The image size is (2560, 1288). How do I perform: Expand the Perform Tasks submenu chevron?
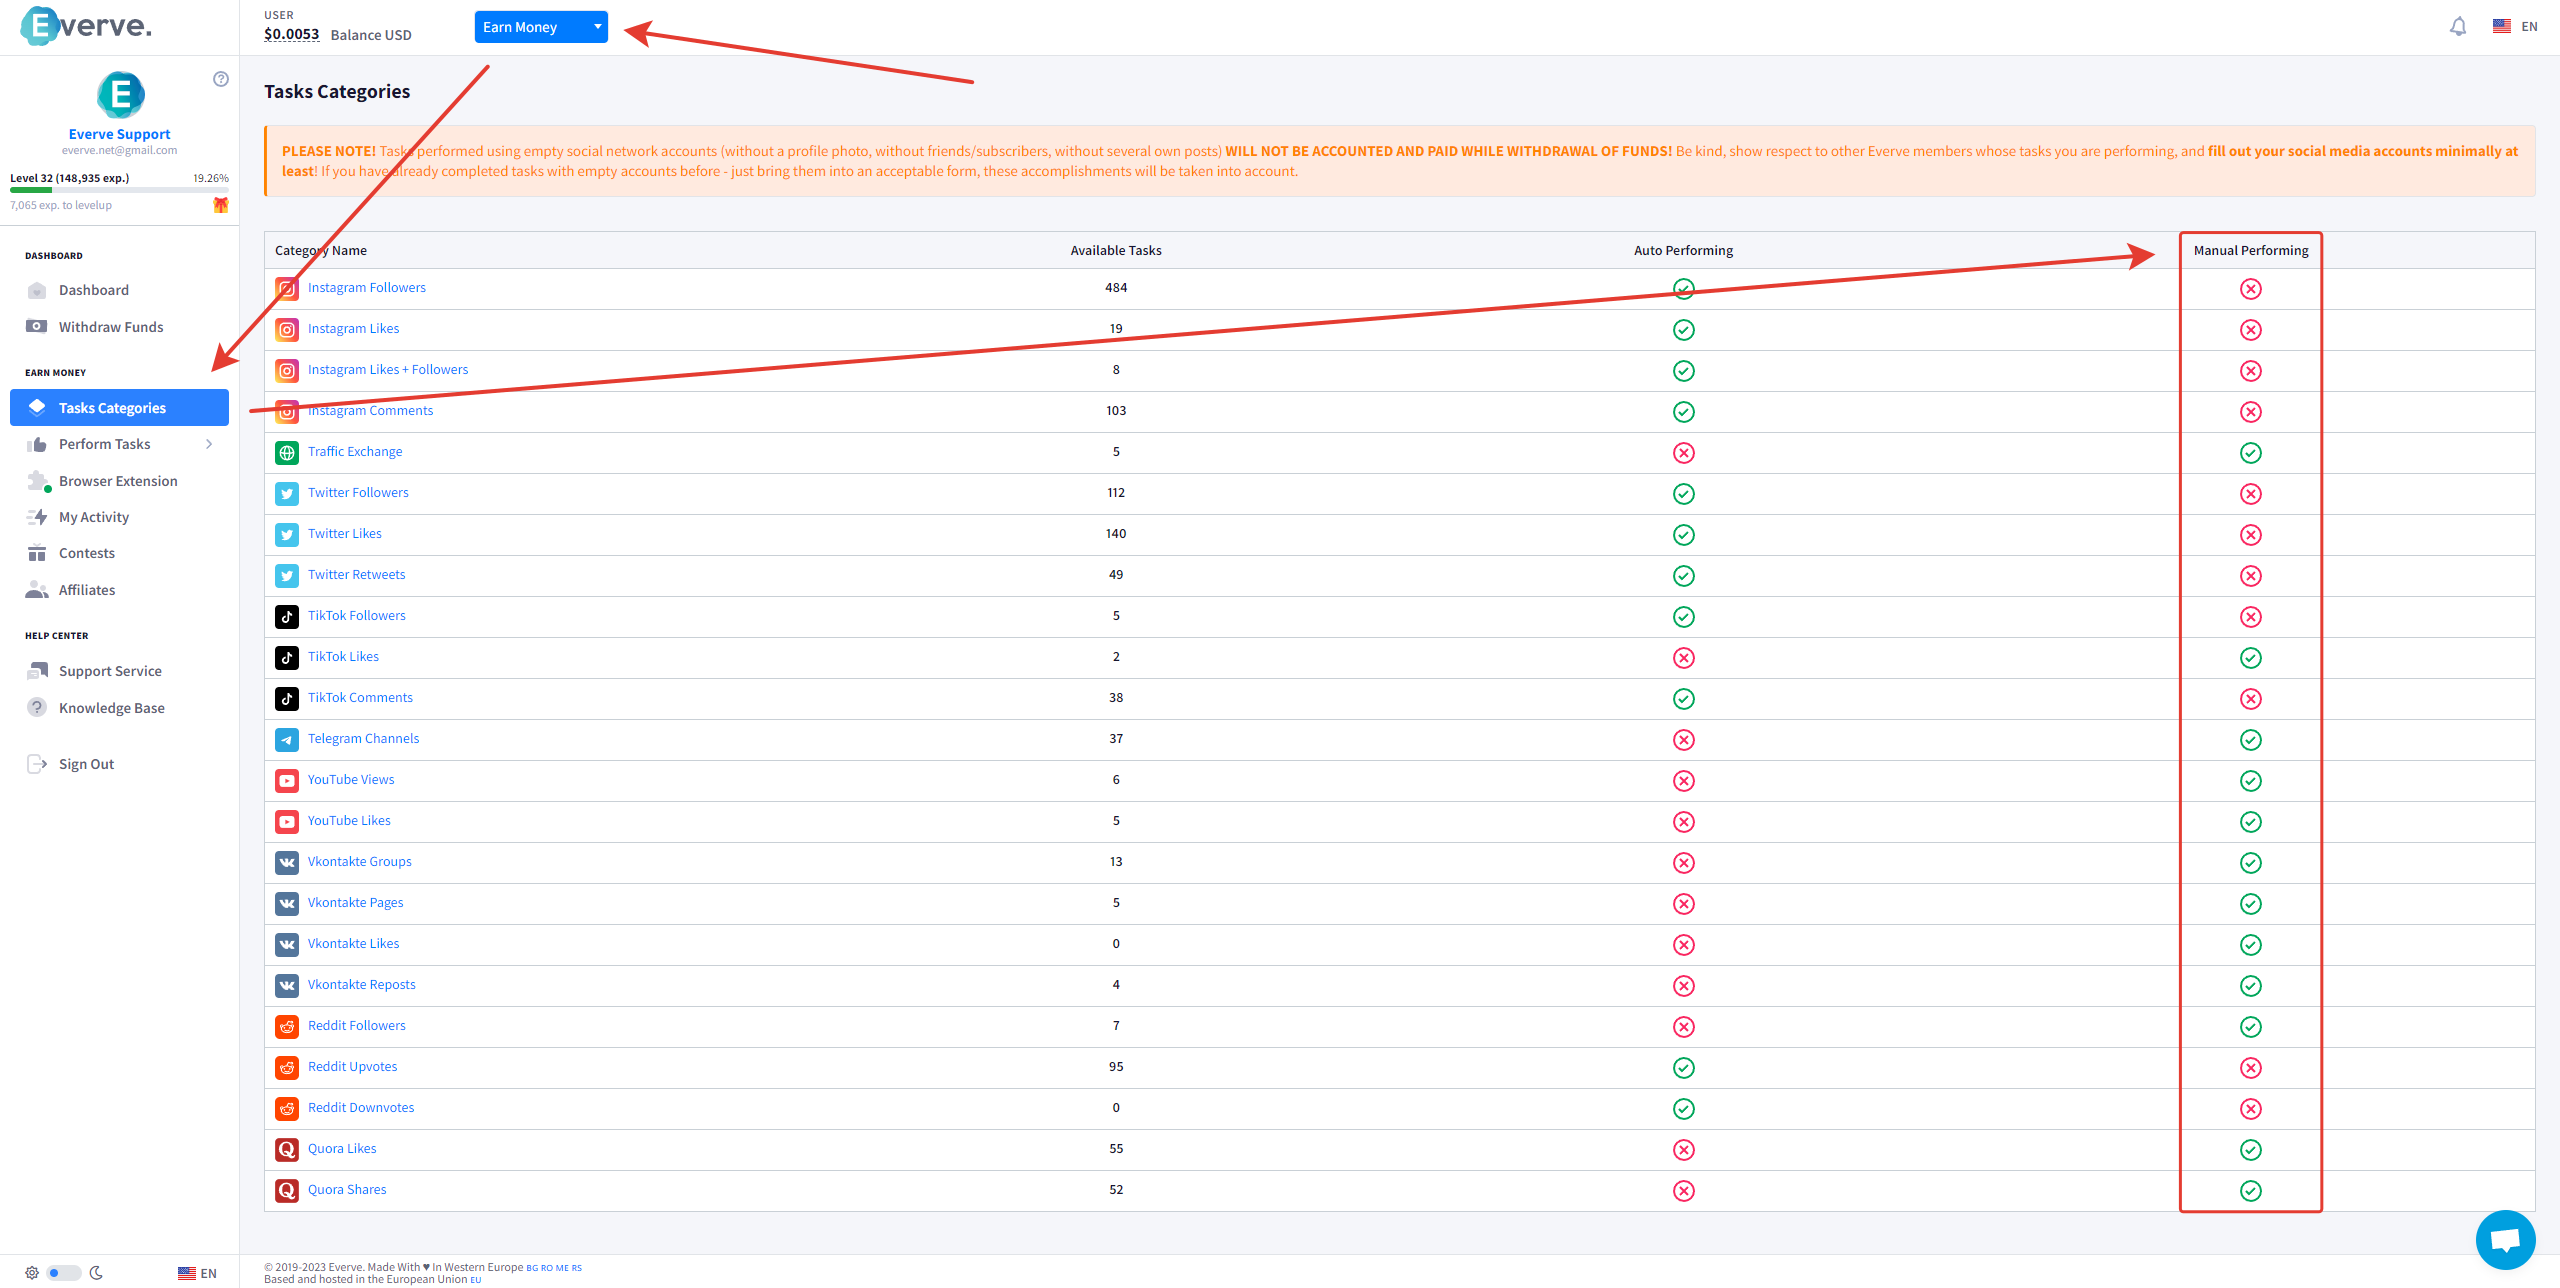[209, 444]
